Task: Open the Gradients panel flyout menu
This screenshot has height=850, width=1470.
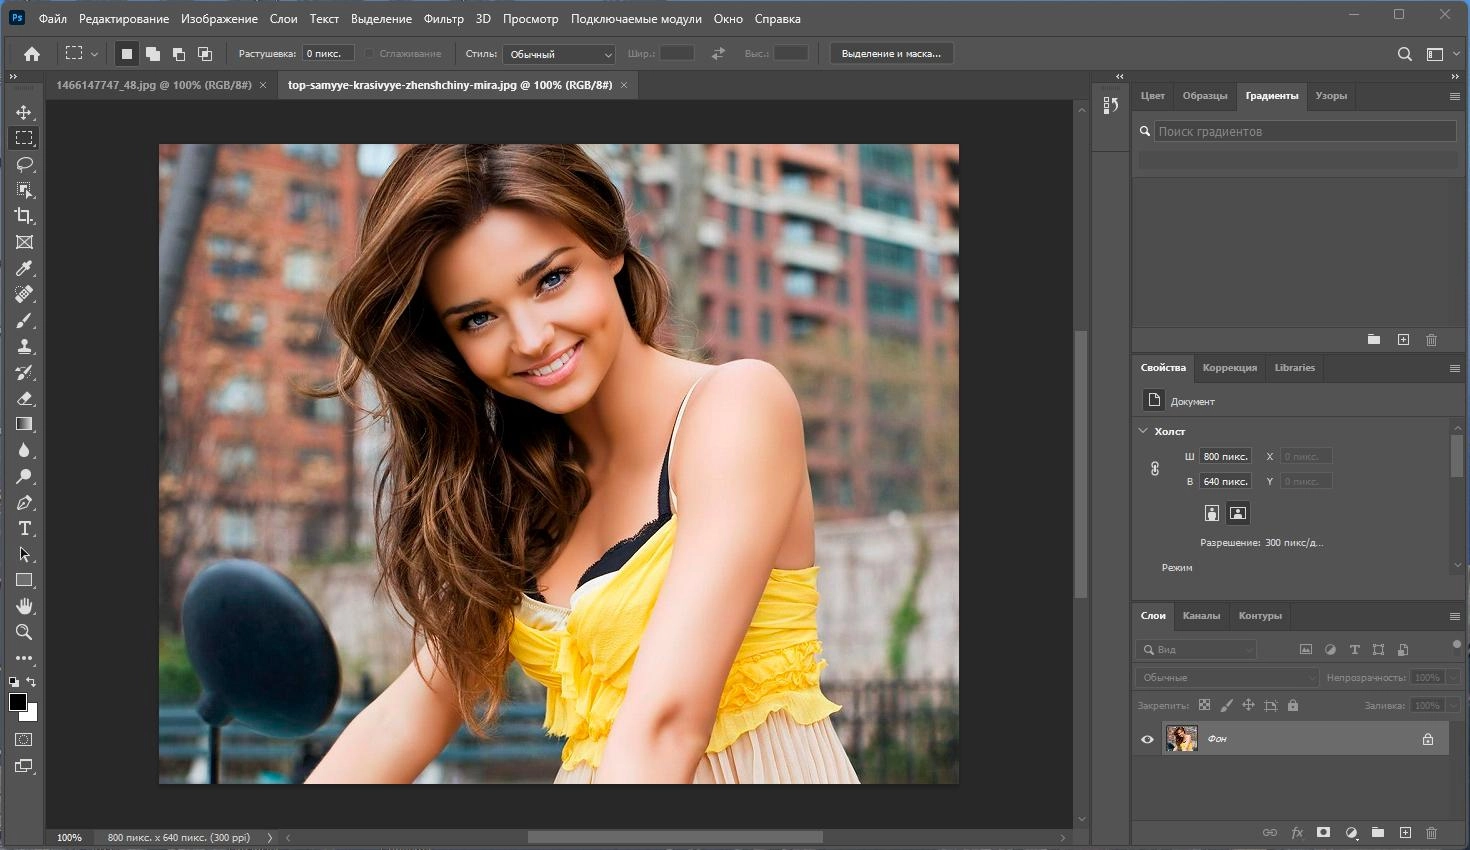Action: pyautogui.click(x=1454, y=96)
